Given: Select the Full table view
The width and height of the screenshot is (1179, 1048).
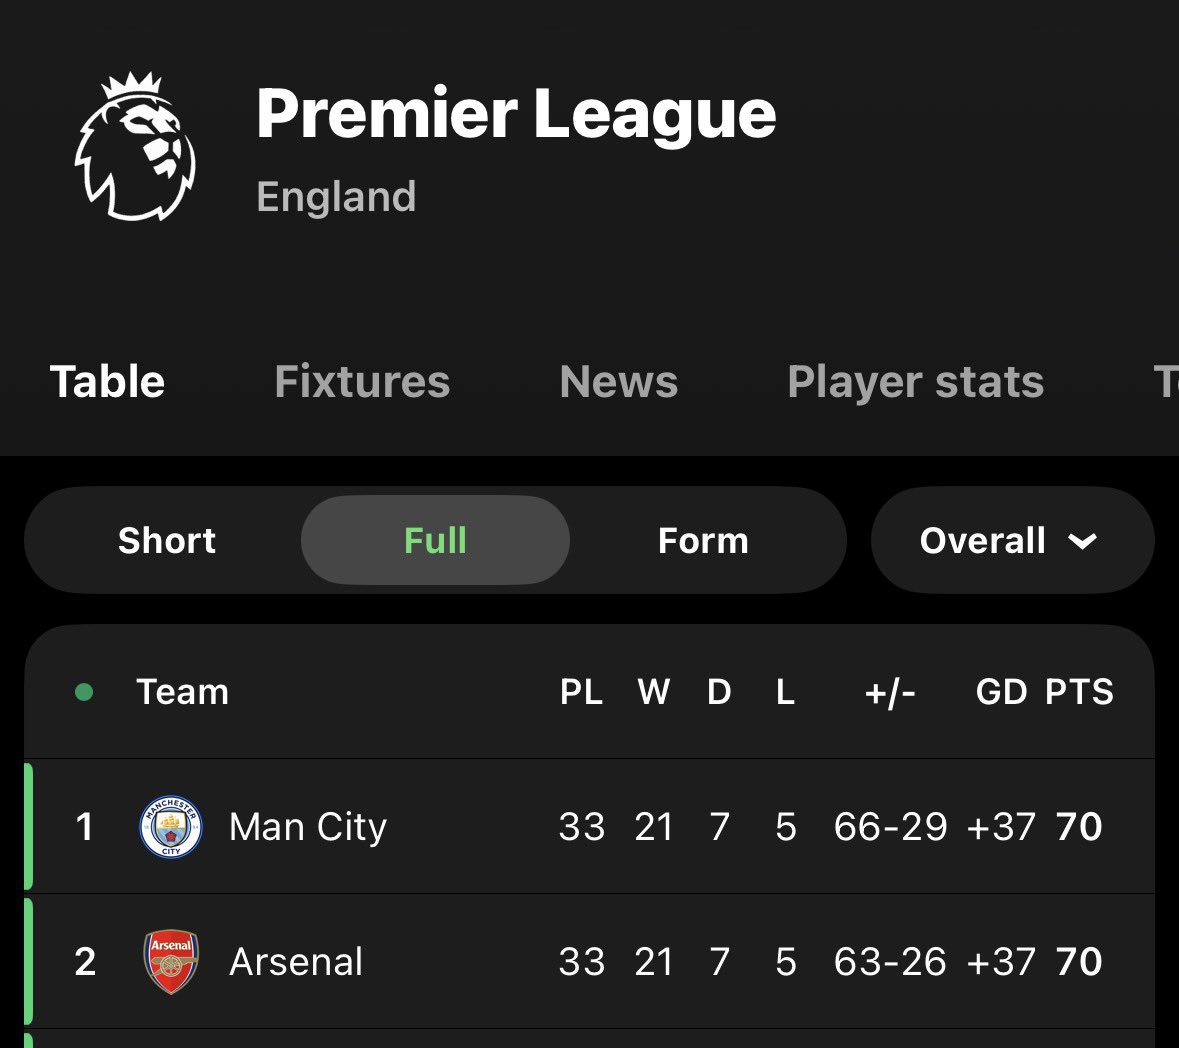Looking at the screenshot, I should click(x=435, y=541).
